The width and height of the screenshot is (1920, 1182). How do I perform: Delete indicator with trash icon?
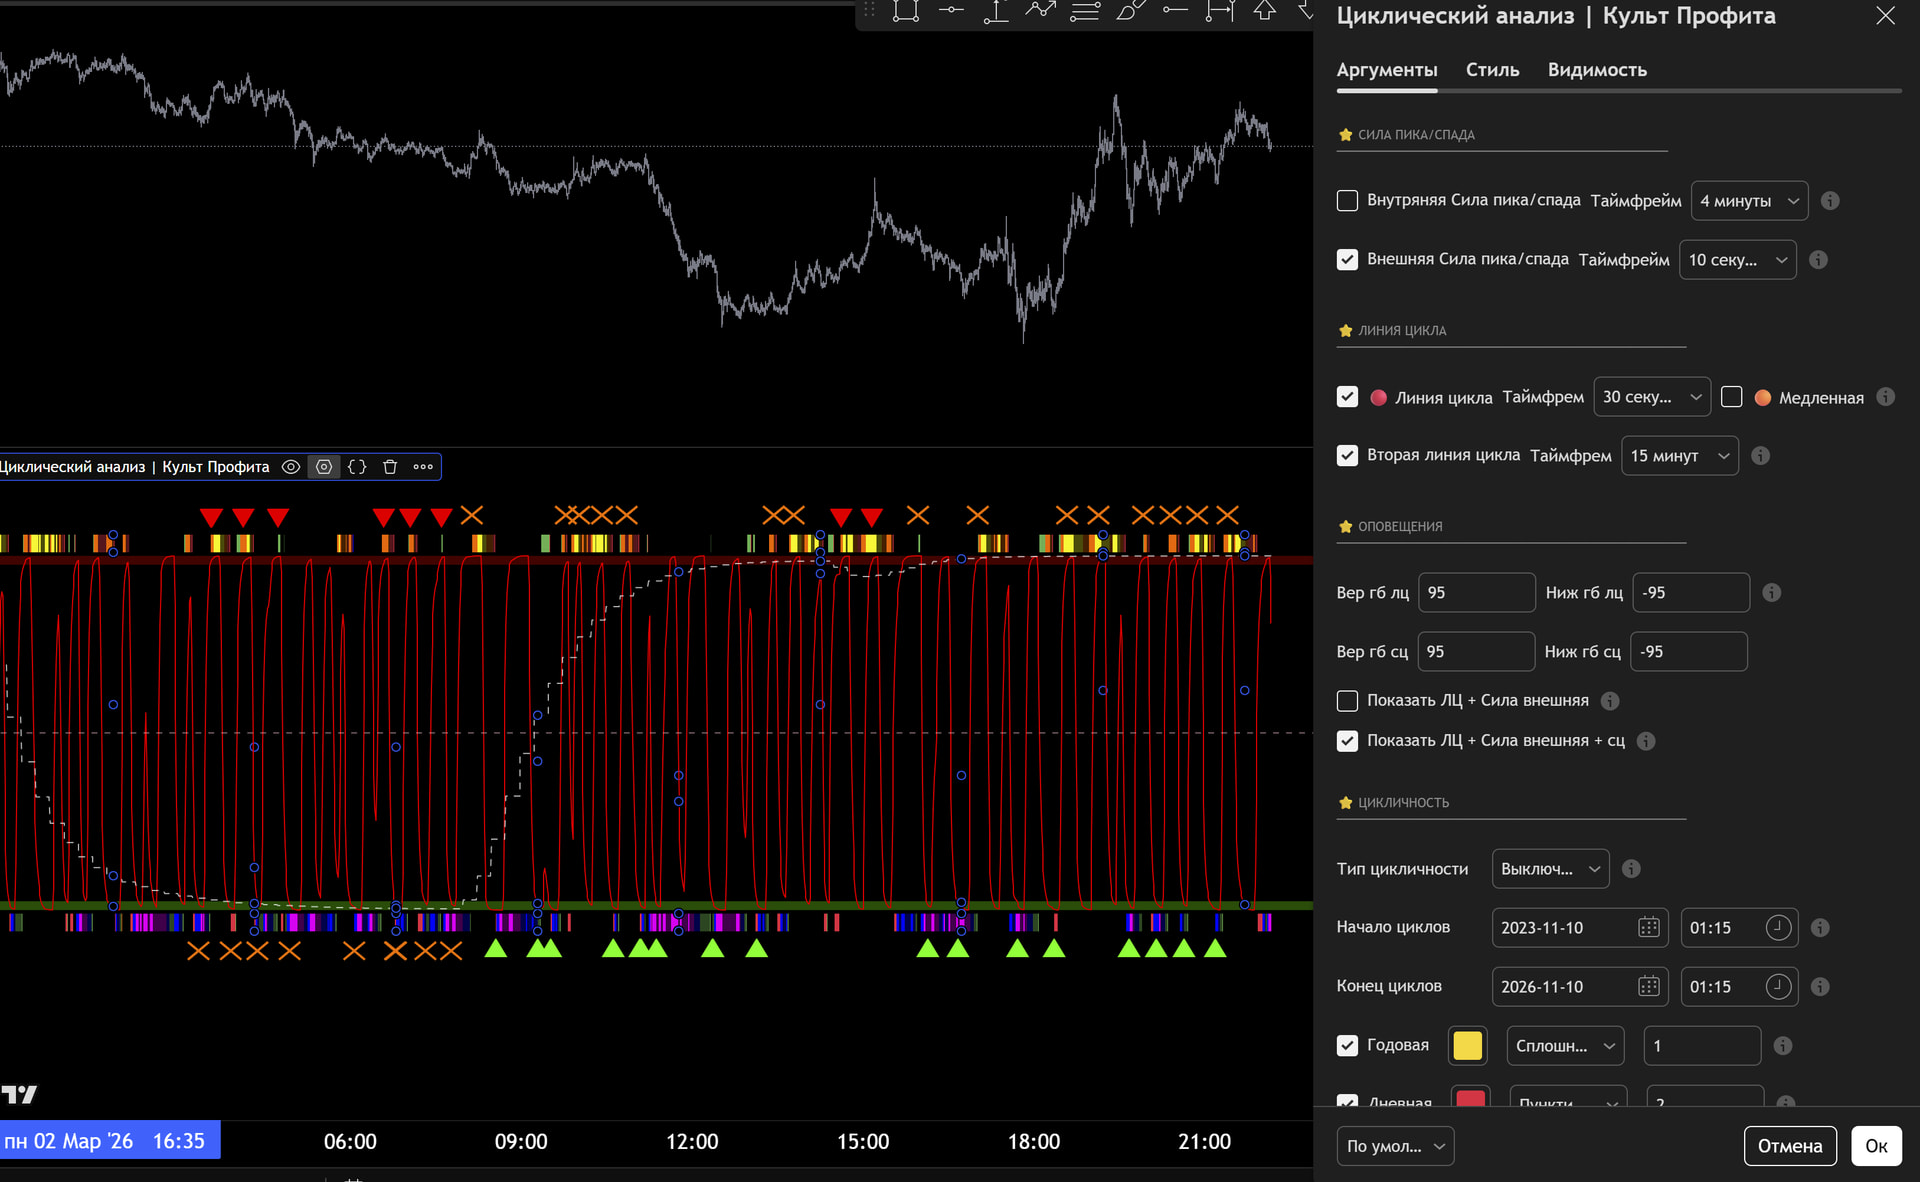pyautogui.click(x=390, y=467)
